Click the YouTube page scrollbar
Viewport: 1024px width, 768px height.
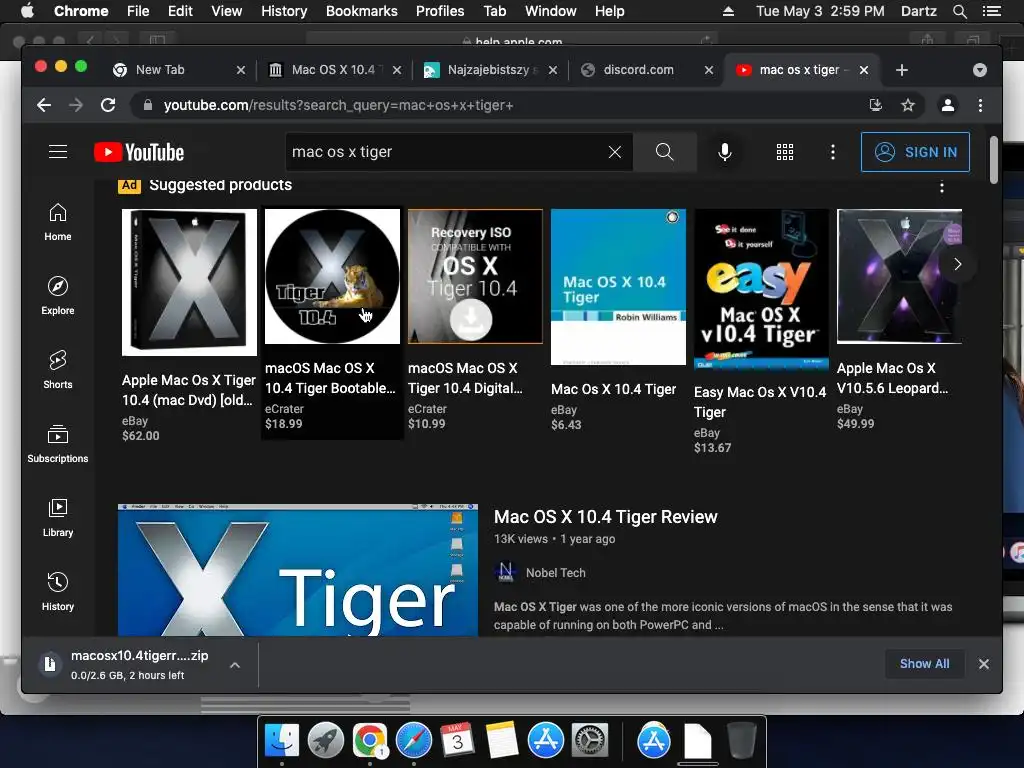(993, 160)
